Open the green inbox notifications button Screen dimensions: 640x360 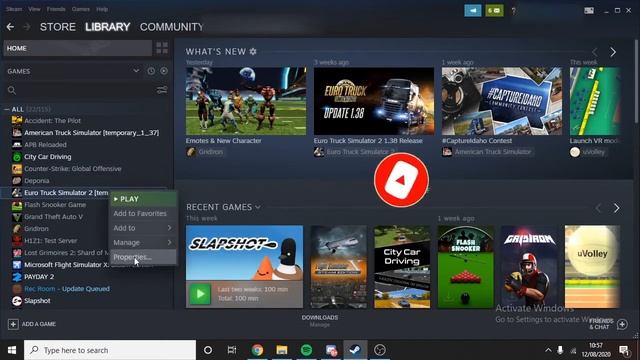click(494, 11)
